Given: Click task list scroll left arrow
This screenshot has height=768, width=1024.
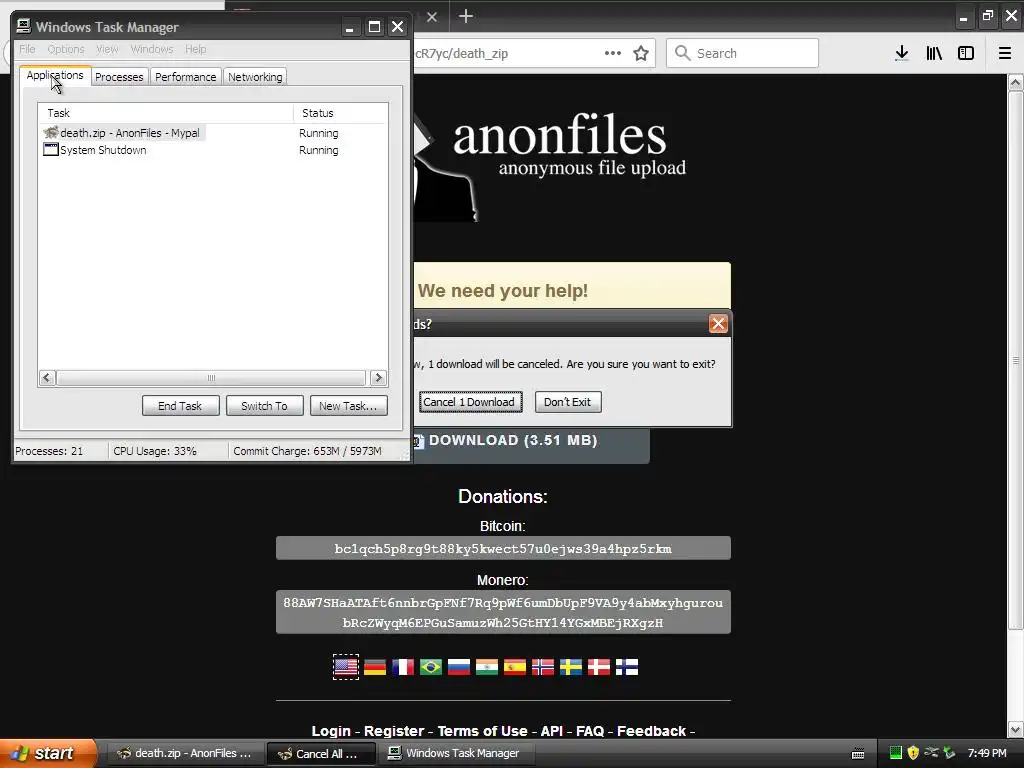Looking at the screenshot, I should pyautogui.click(x=46, y=377).
